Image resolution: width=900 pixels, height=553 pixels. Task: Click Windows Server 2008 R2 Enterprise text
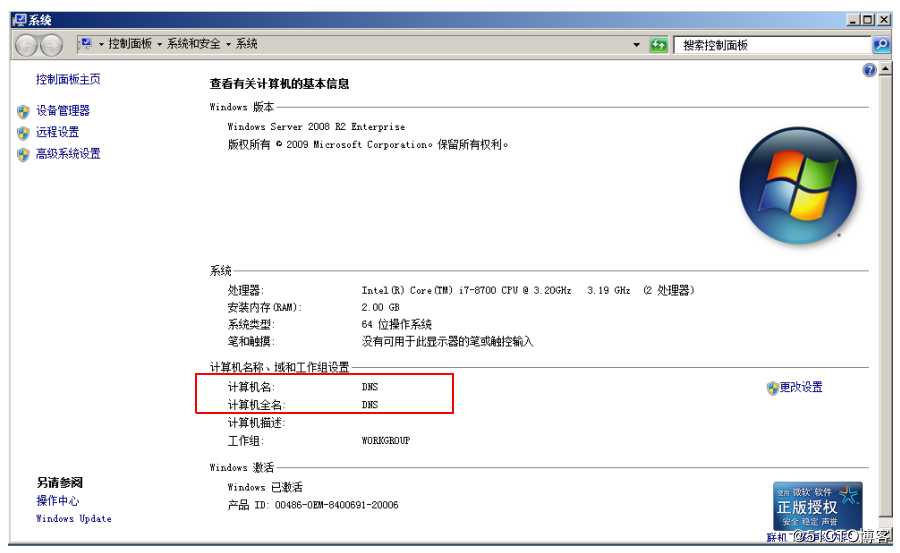[x=316, y=126]
